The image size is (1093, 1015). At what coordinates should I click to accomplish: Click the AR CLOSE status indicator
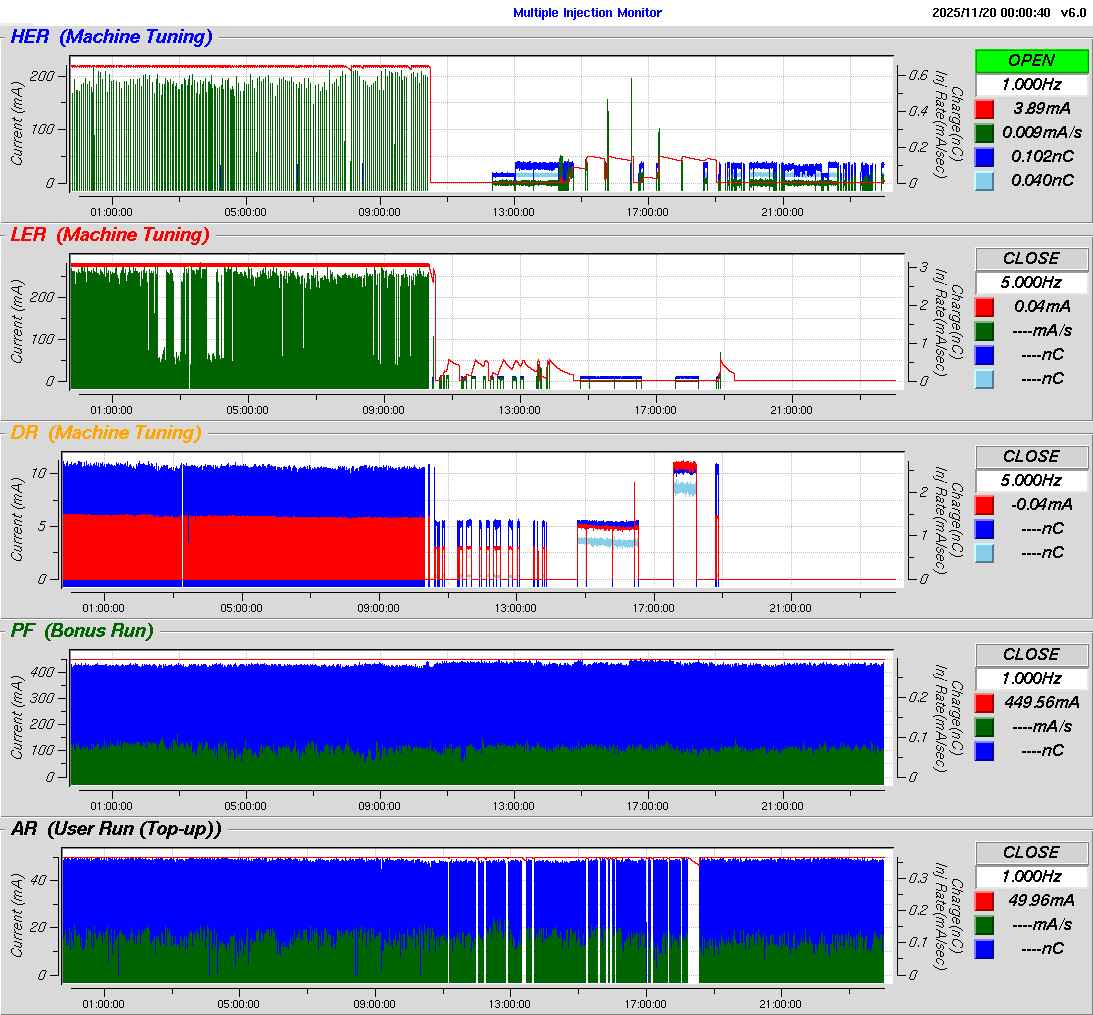(x=1031, y=852)
